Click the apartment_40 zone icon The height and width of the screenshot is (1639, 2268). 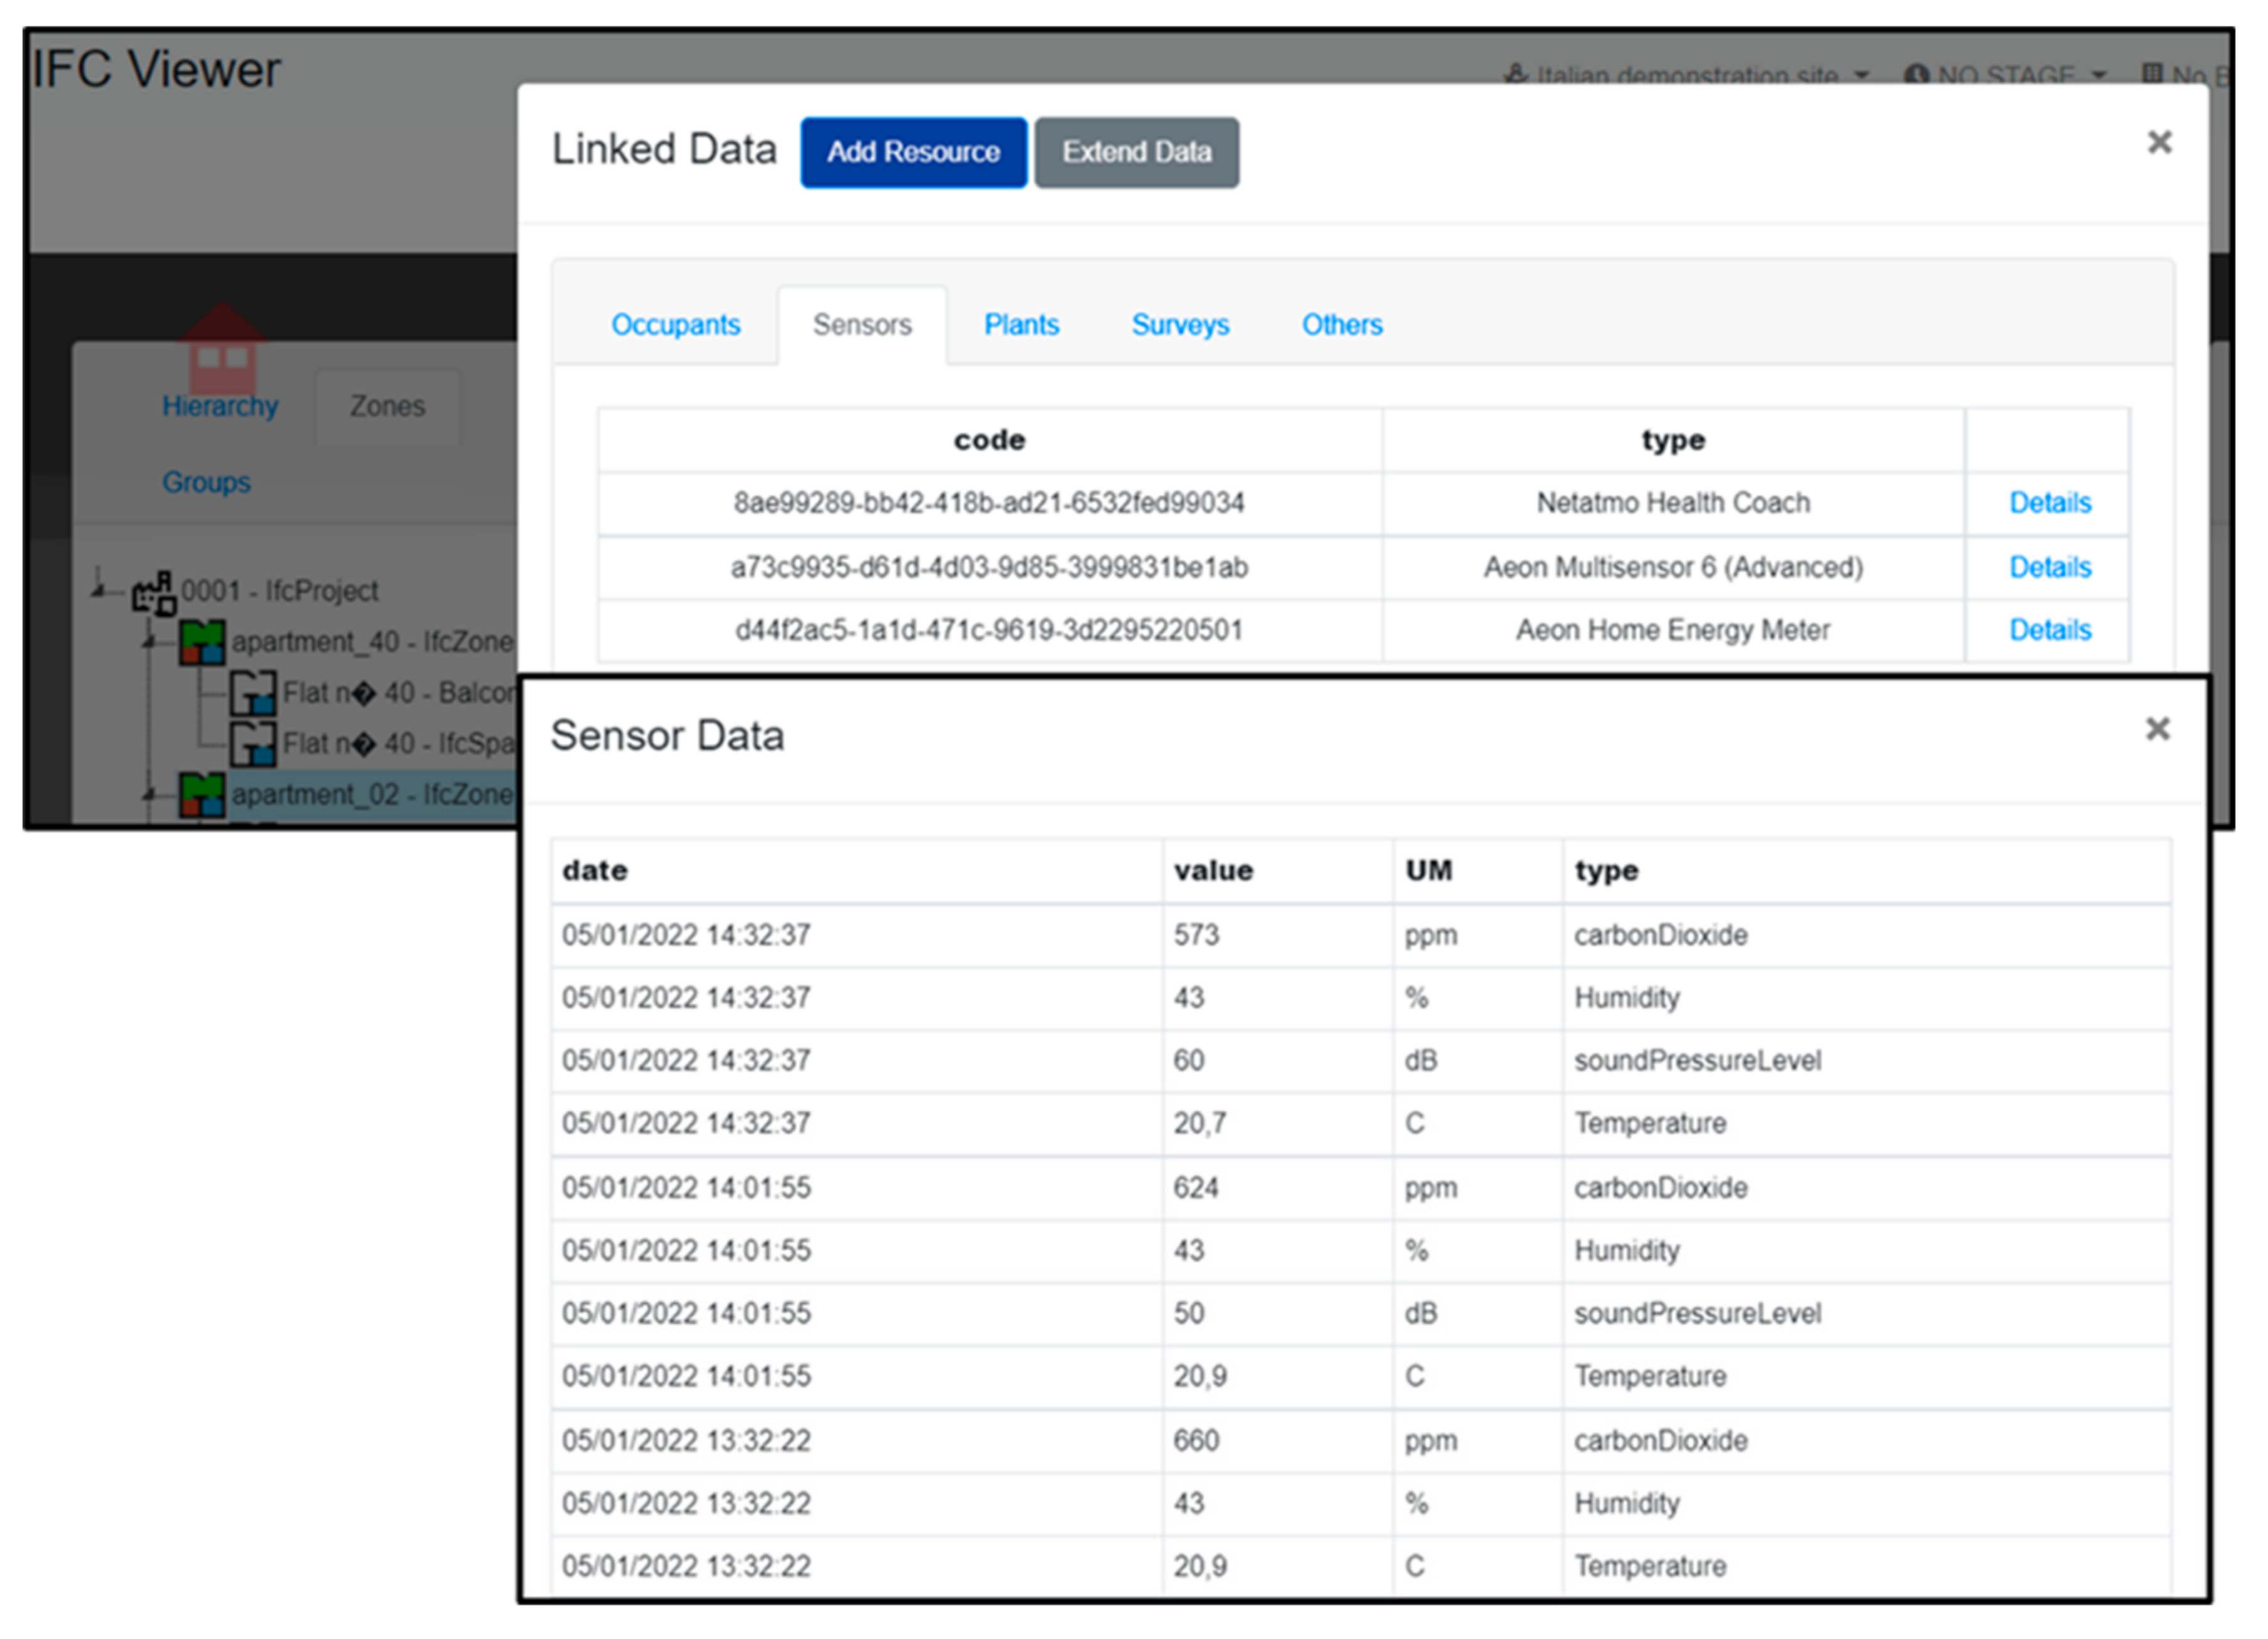[x=203, y=643]
